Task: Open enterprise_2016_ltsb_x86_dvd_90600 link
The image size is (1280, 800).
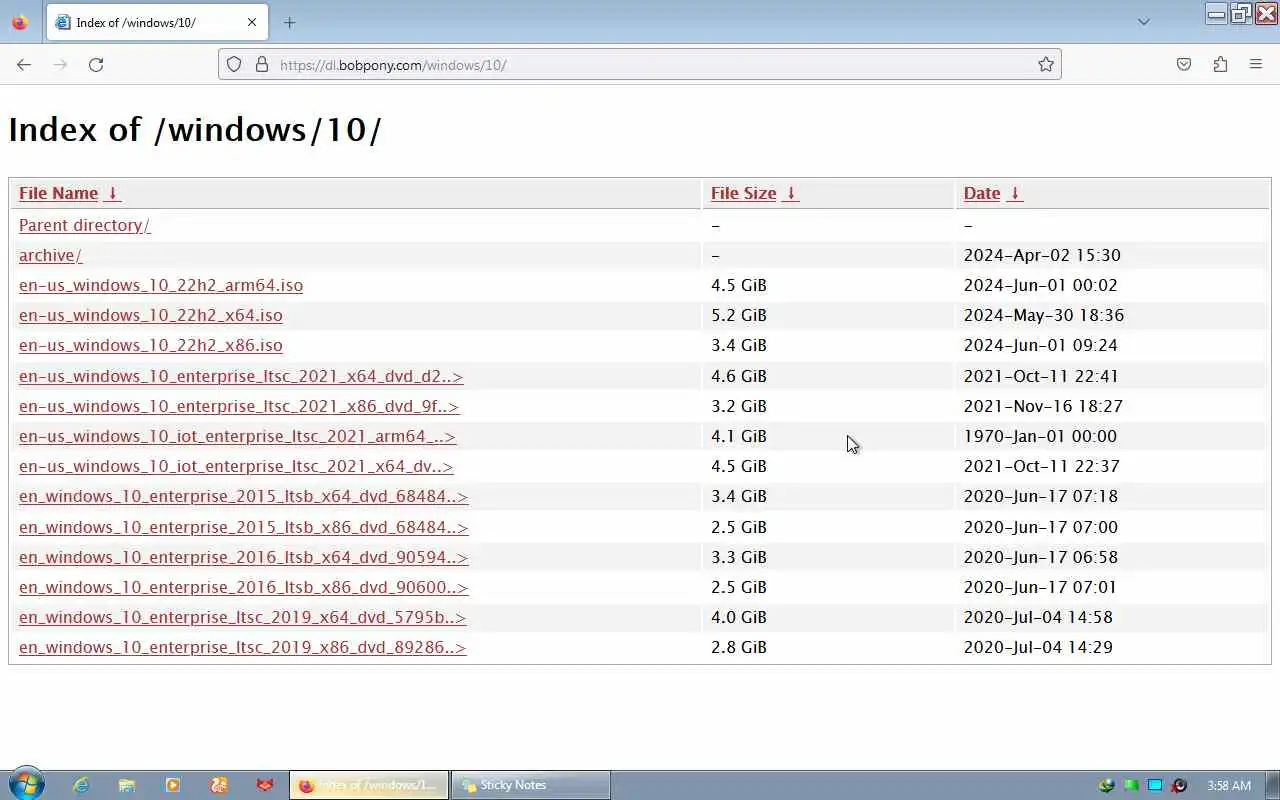Action: pos(243,587)
